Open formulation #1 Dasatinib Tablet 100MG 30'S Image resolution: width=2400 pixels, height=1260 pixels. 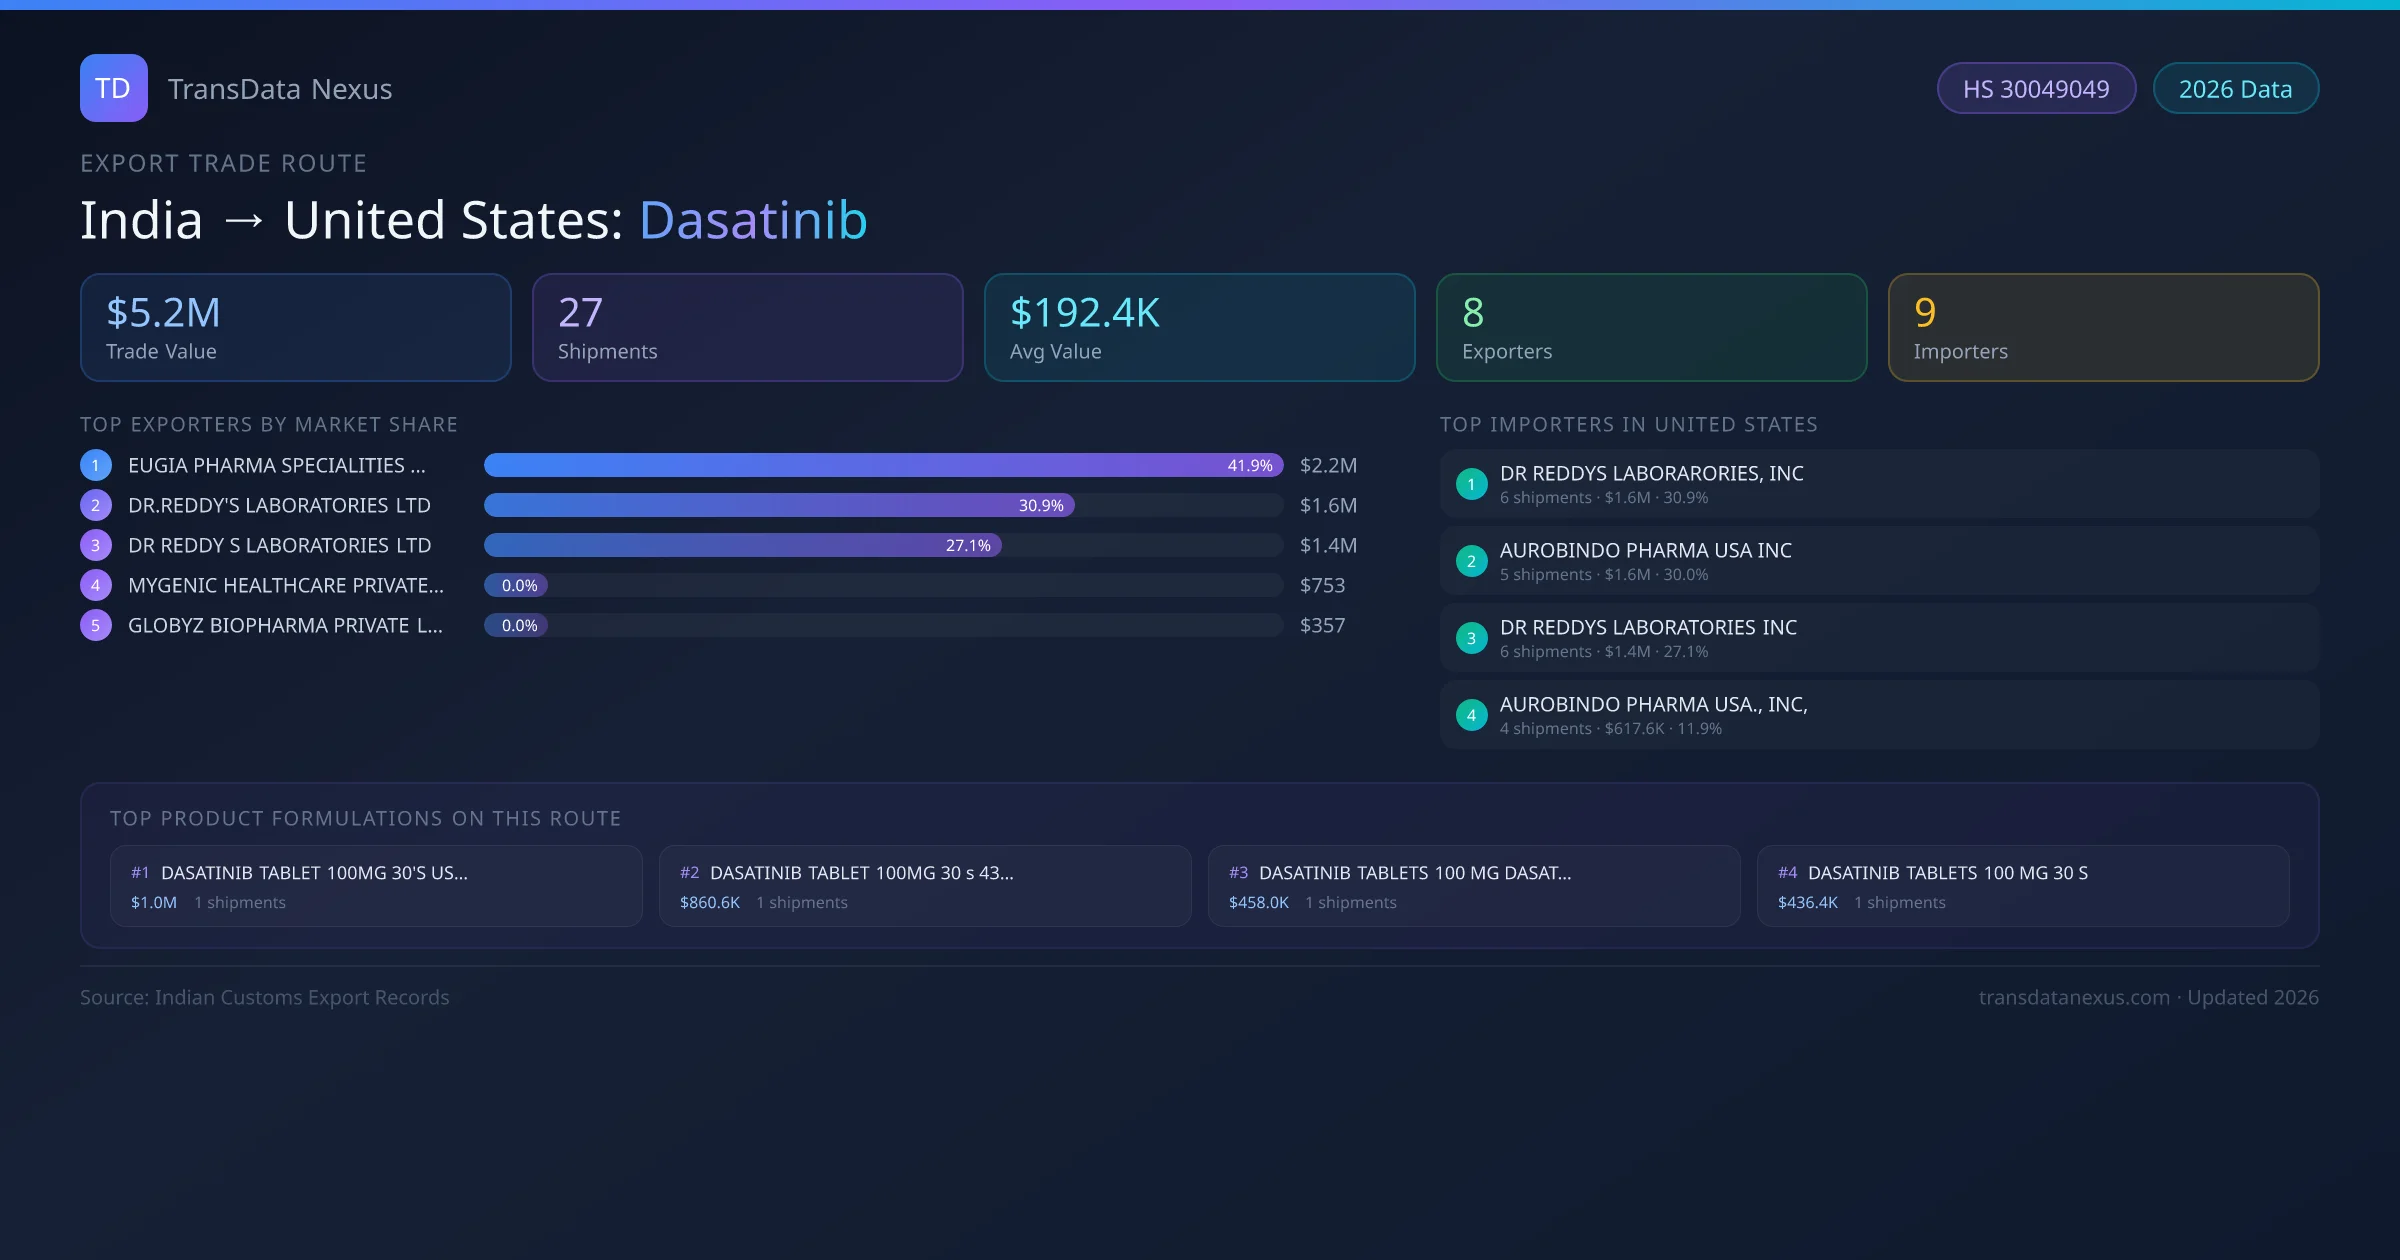pyautogui.click(x=376, y=886)
